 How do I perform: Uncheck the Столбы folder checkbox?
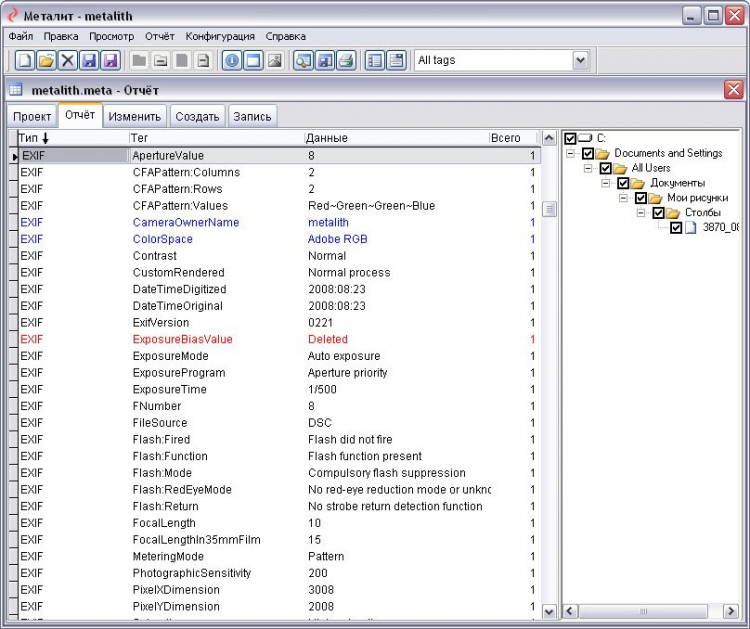click(x=658, y=213)
